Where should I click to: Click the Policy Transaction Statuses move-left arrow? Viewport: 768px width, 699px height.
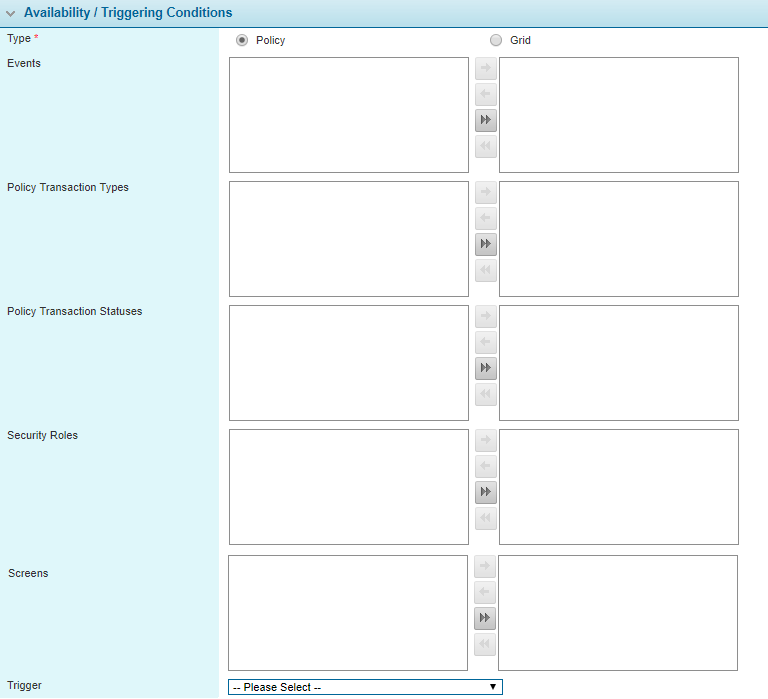485,343
